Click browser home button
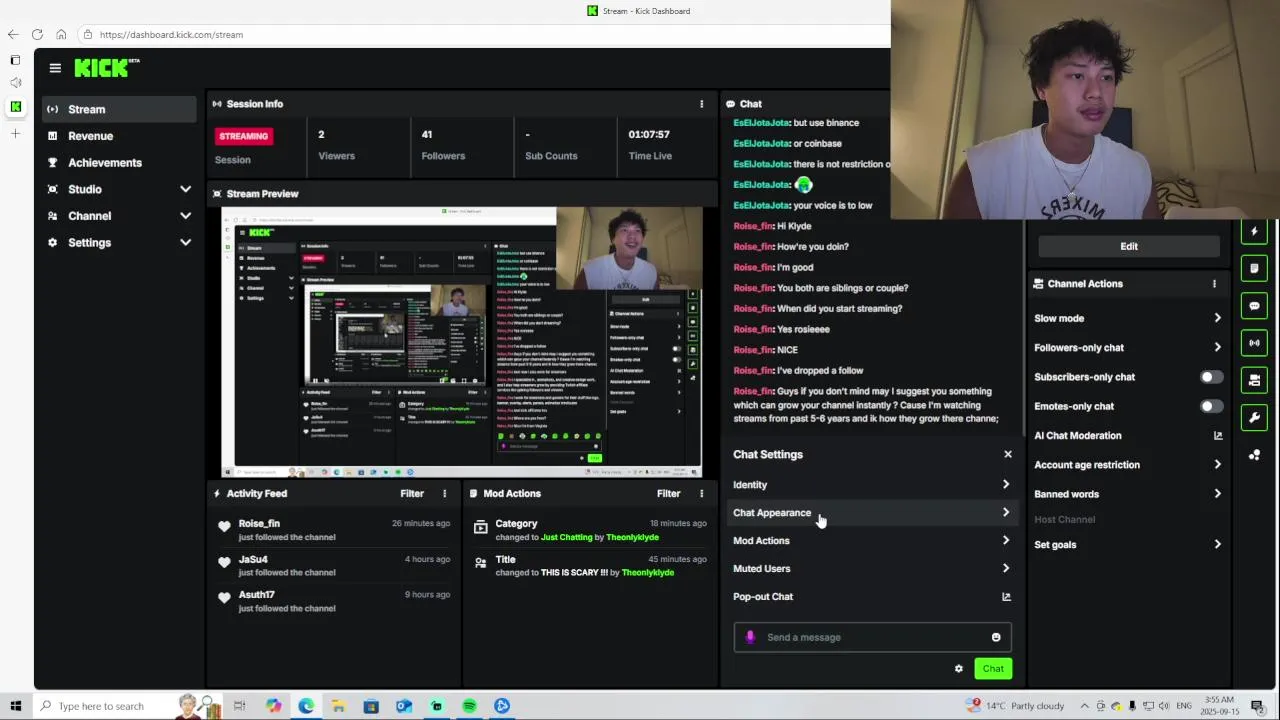Image resolution: width=1280 pixels, height=720 pixels. pyautogui.click(x=61, y=34)
